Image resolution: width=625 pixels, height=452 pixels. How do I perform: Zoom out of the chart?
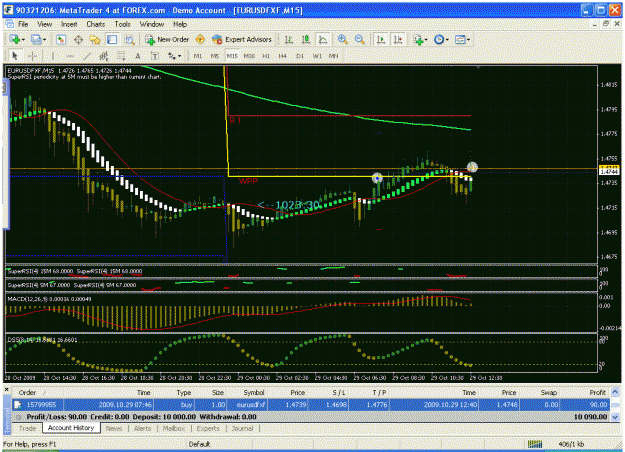[x=360, y=39]
